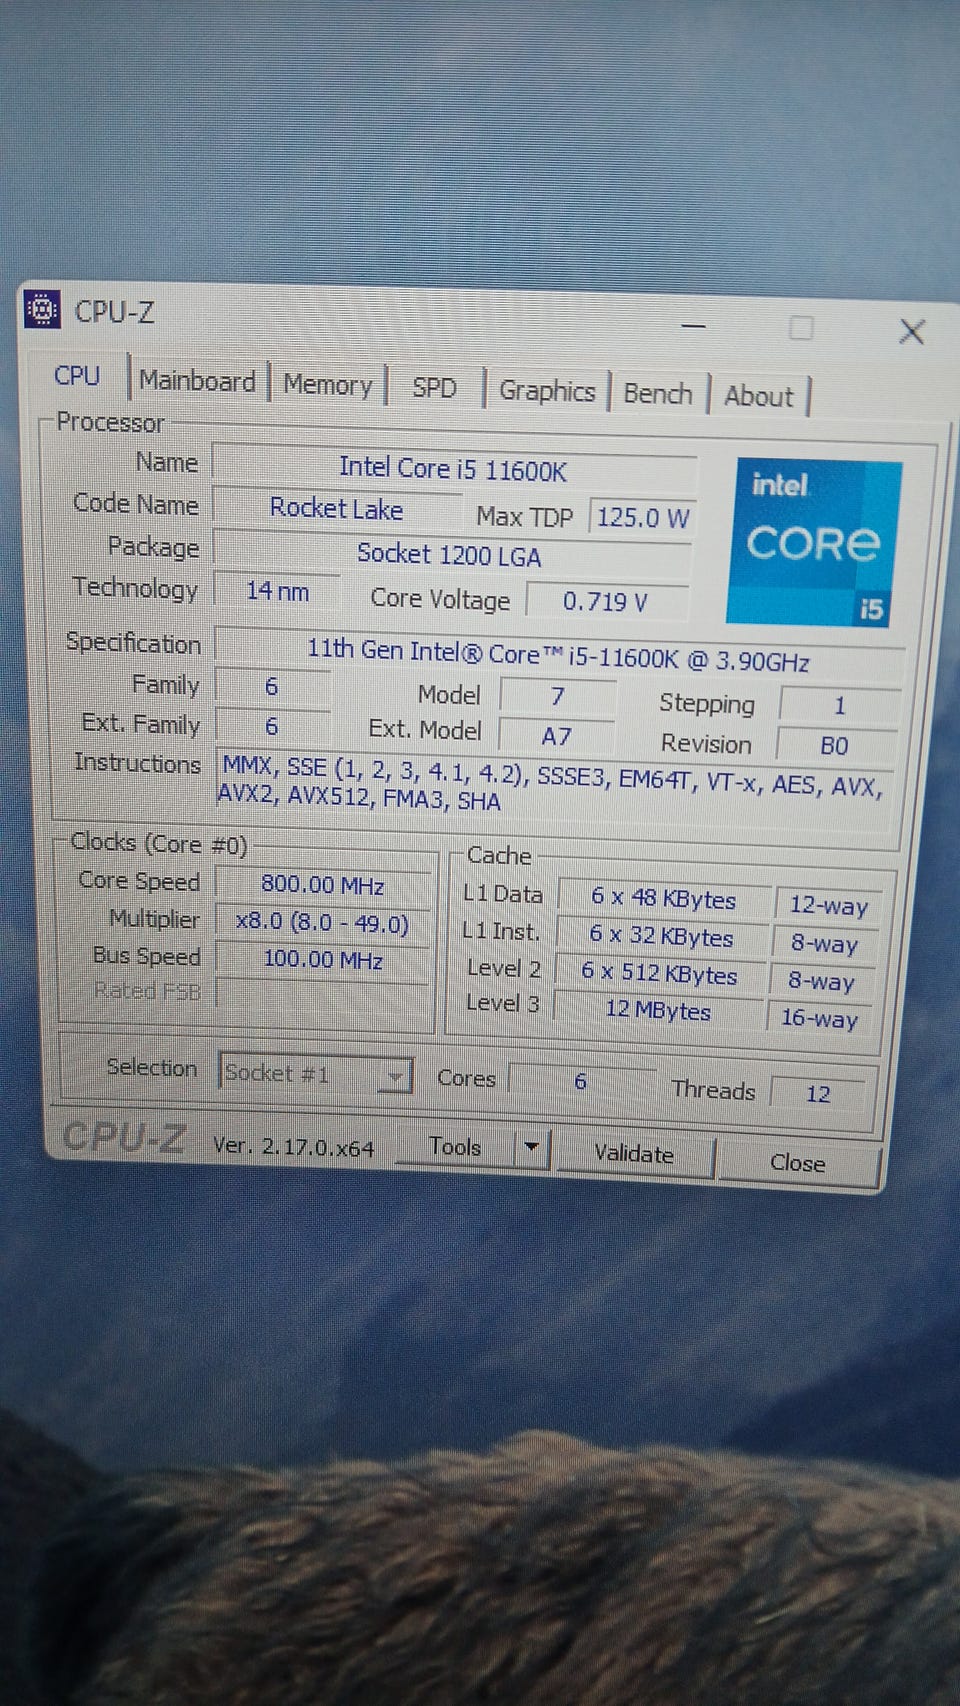The image size is (960, 1706).
Task: Click the Name field Intel Core i5 11600K
Action: pos(453,468)
